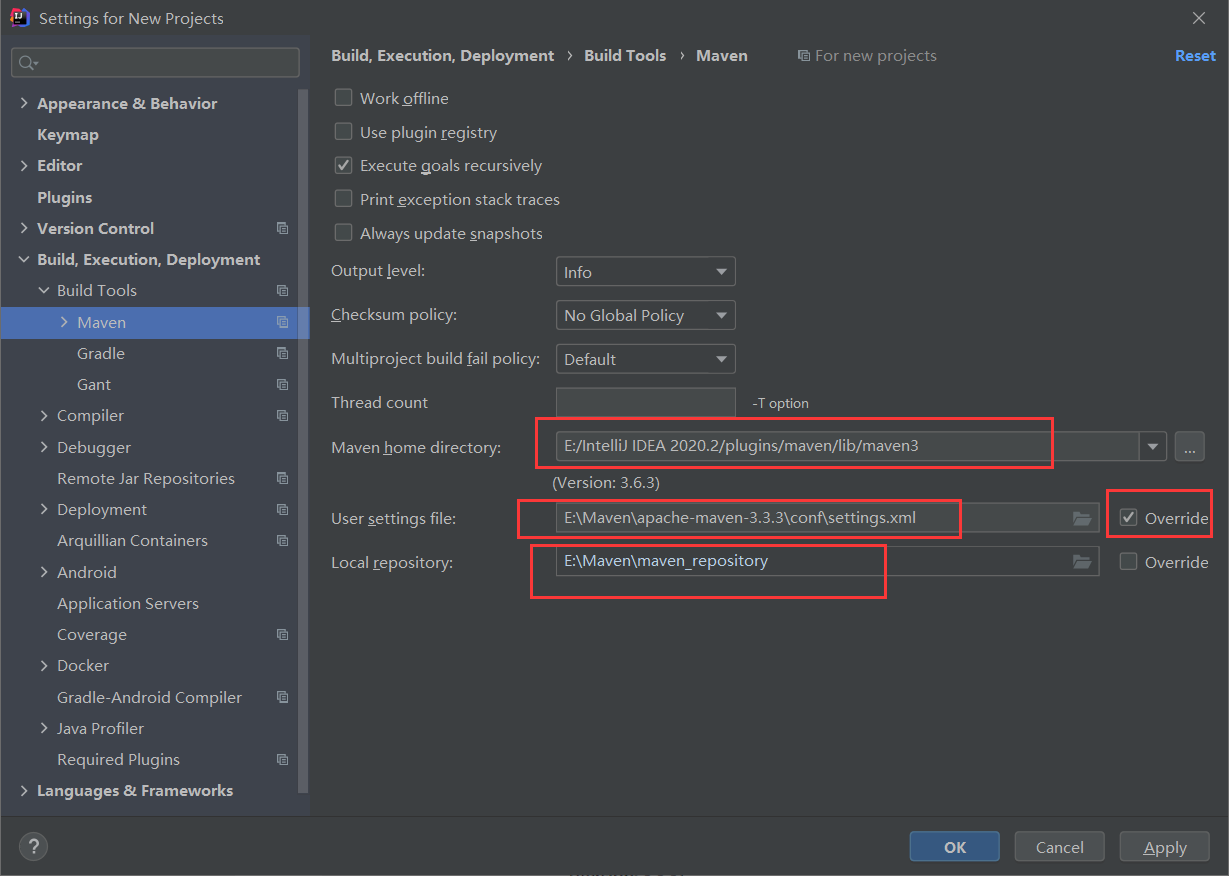Image resolution: width=1229 pixels, height=876 pixels.
Task: Click project-level icon next to Version Control
Action: pyautogui.click(x=282, y=228)
